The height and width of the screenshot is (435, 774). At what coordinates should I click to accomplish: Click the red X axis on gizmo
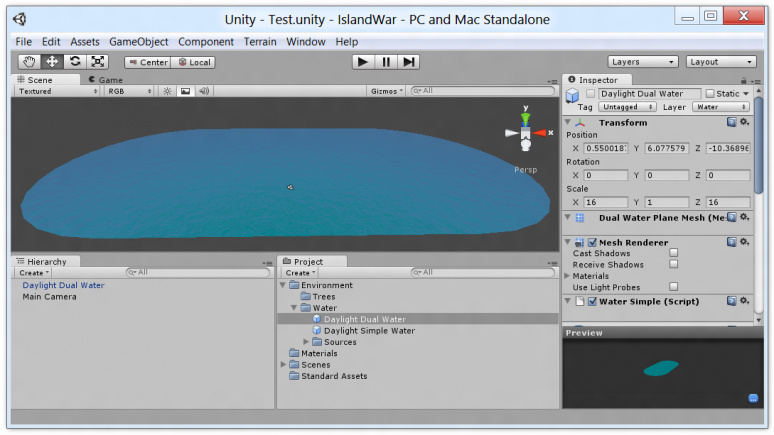541,133
